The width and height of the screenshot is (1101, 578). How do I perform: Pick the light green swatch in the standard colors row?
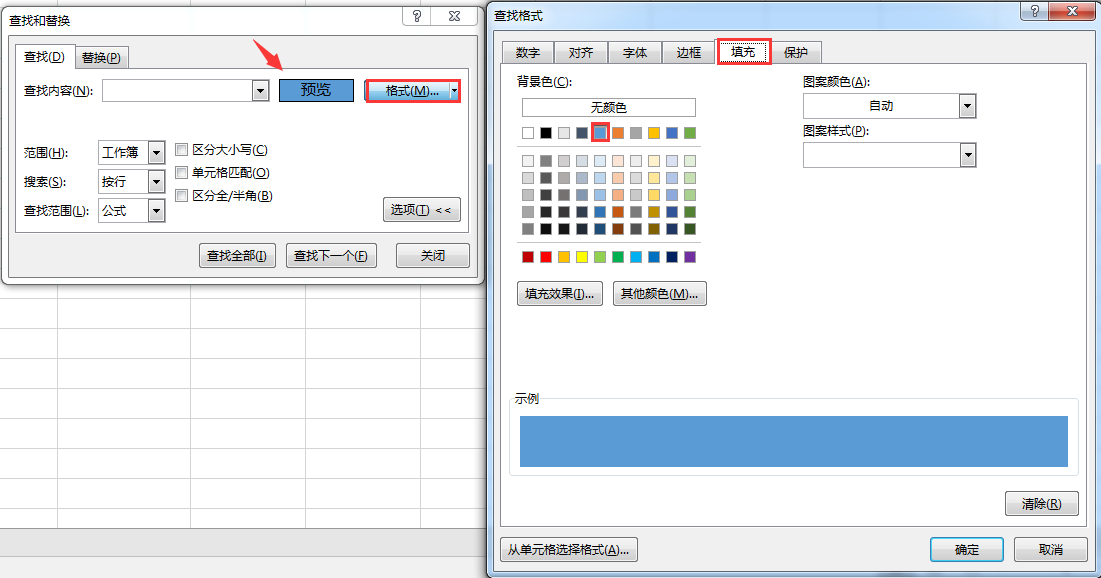pyautogui.click(x=600, y=257)
